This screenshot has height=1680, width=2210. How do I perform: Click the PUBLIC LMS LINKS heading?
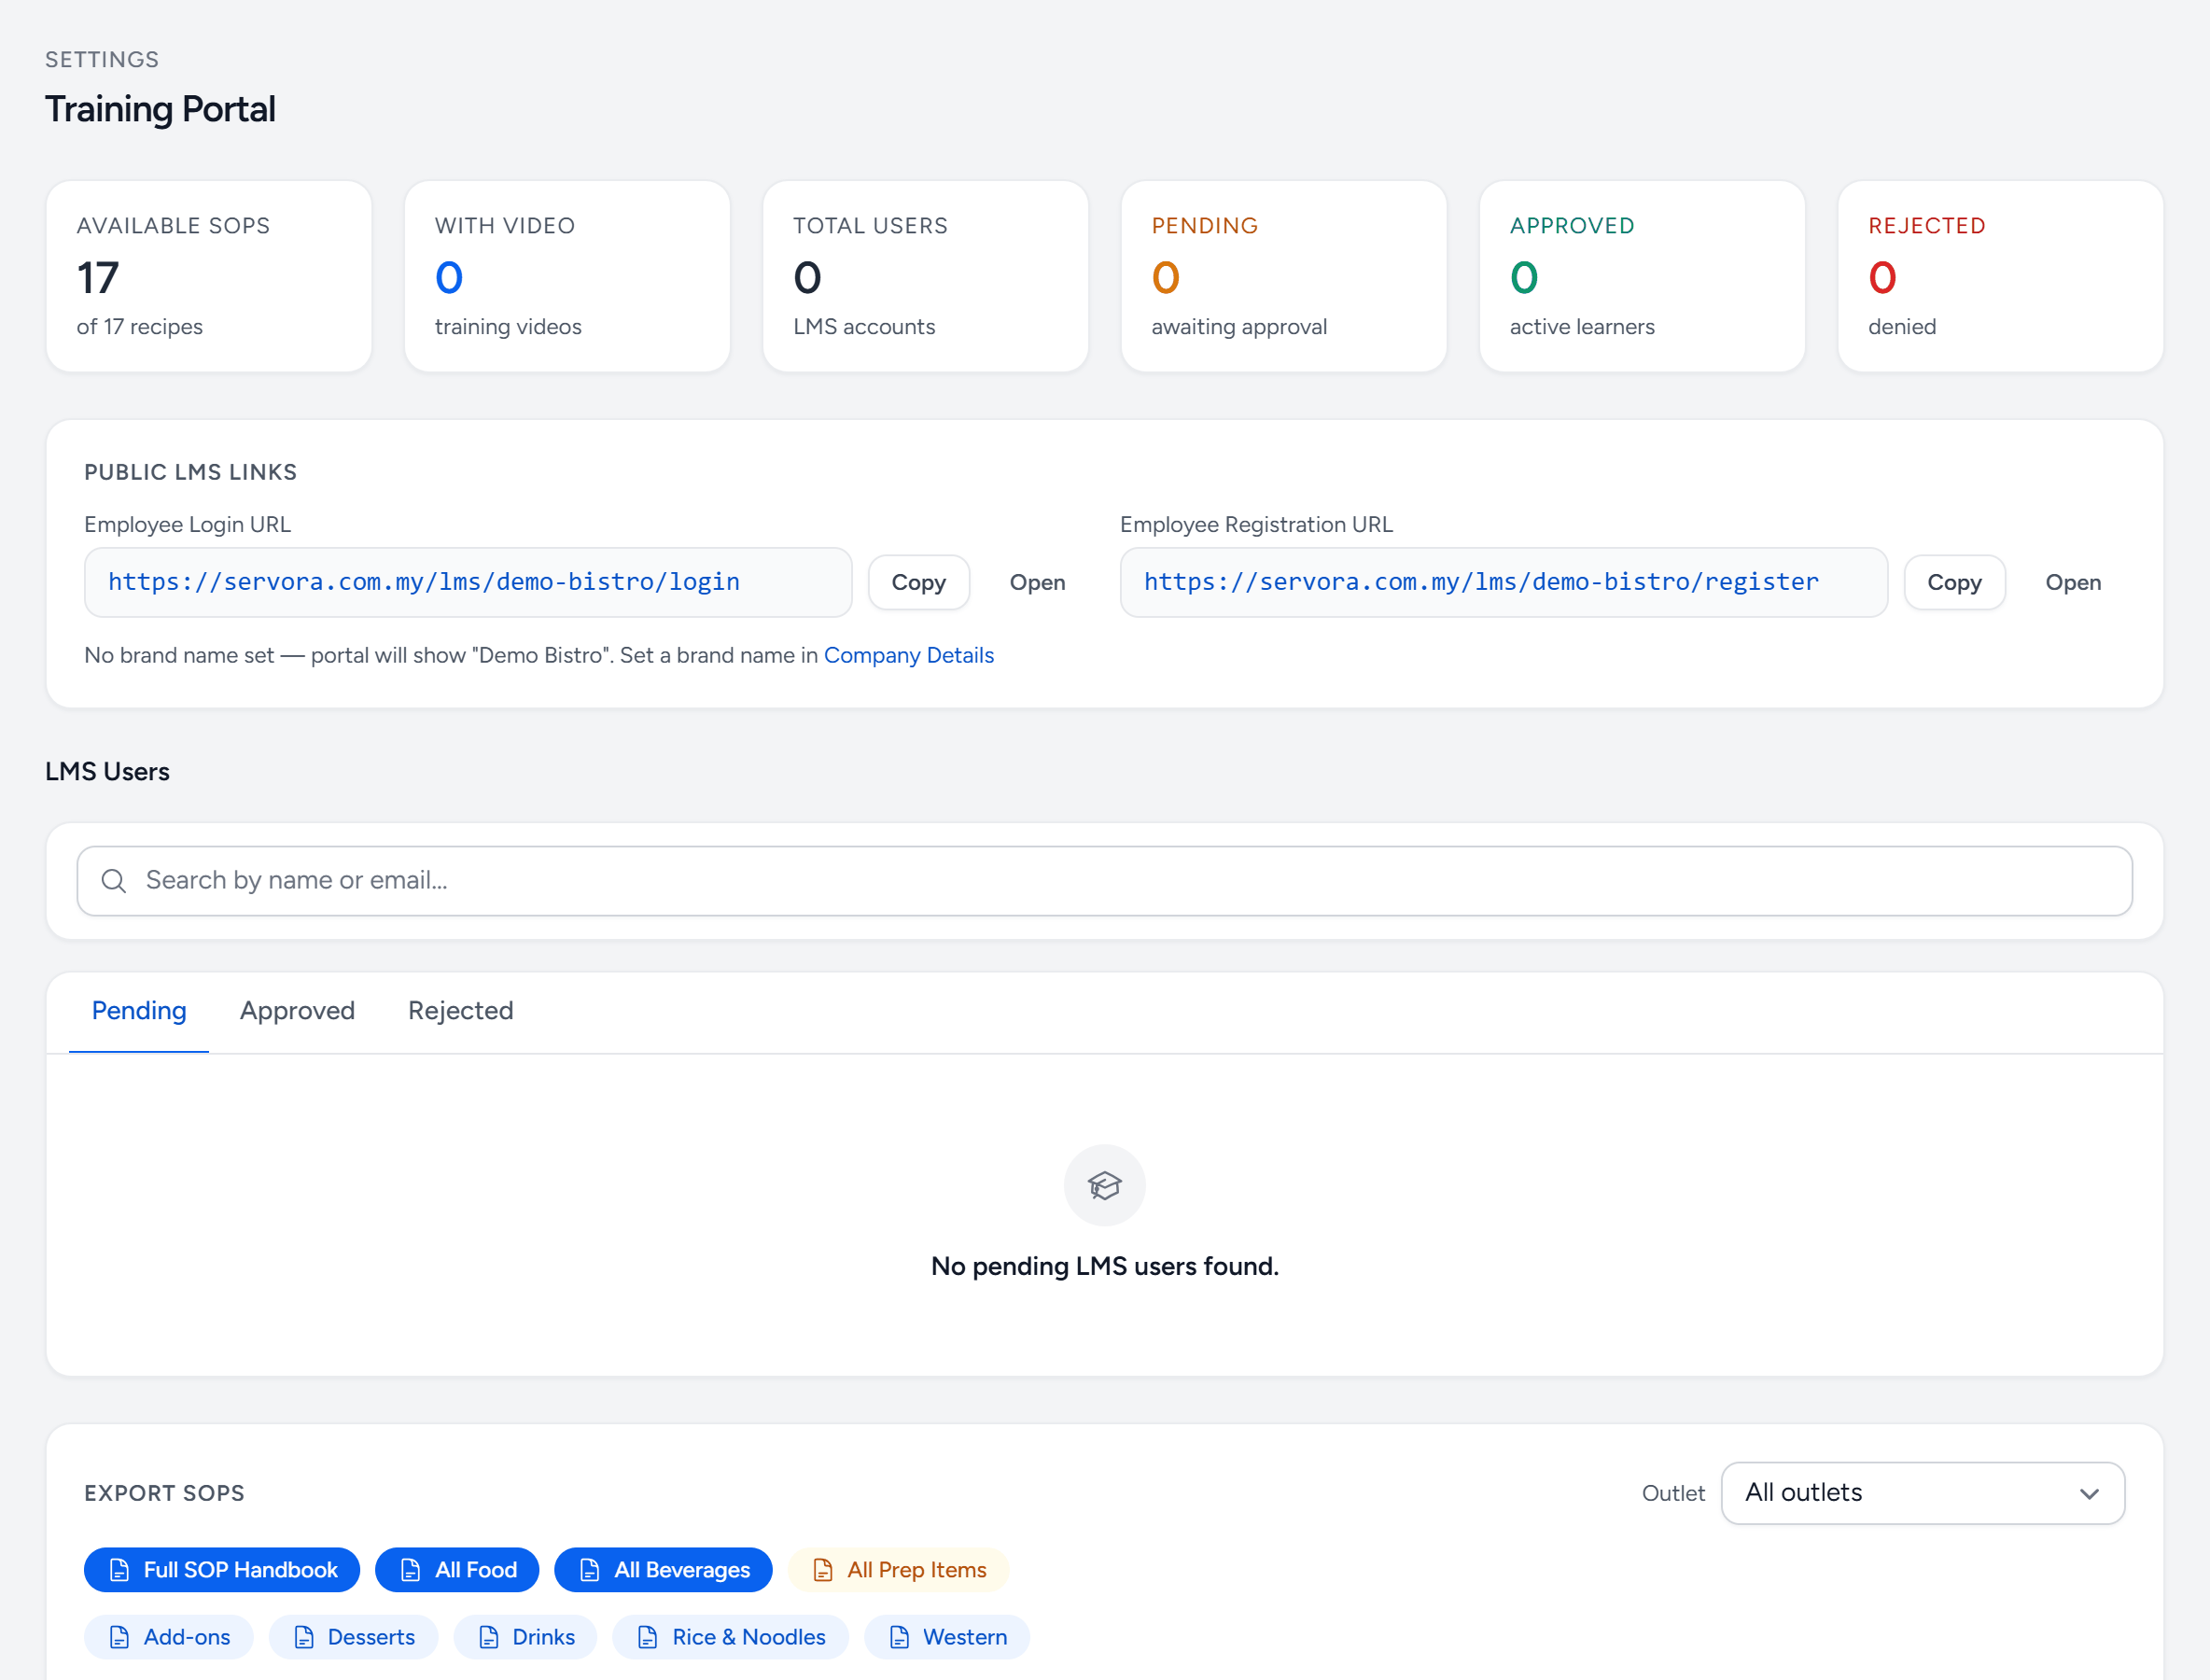coord(190,472)
